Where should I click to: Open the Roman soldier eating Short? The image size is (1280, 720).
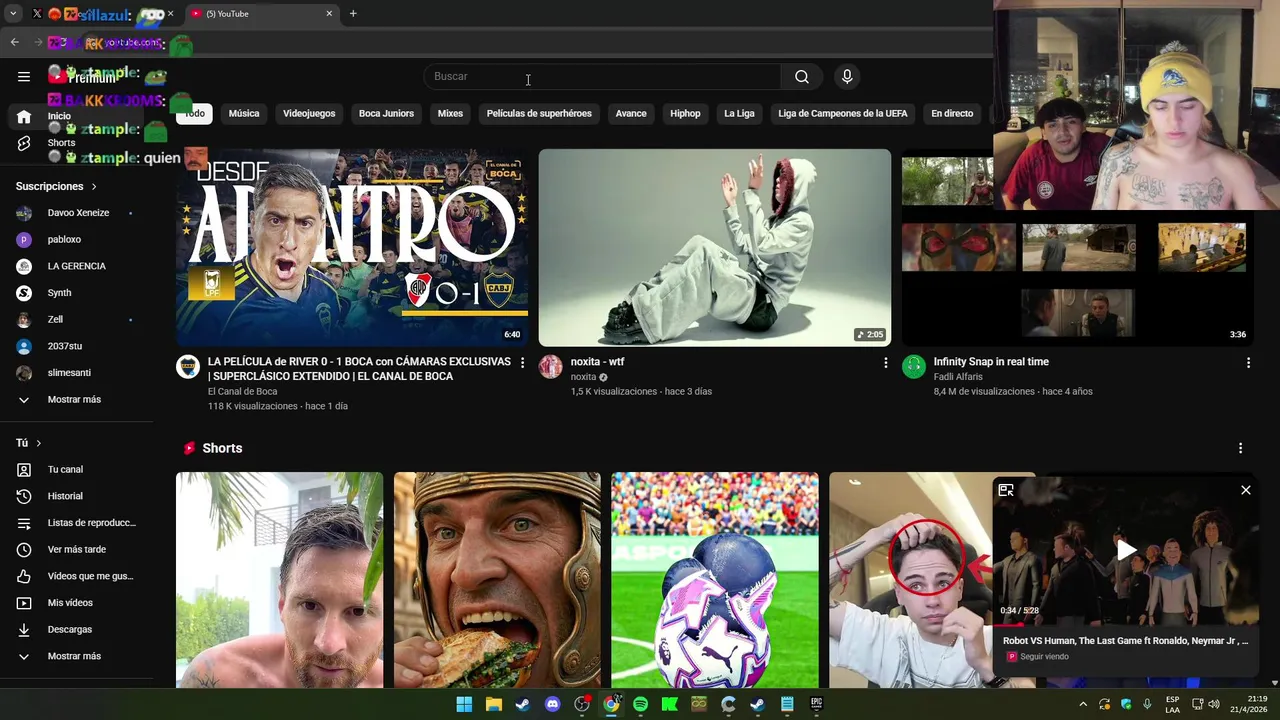497,580
